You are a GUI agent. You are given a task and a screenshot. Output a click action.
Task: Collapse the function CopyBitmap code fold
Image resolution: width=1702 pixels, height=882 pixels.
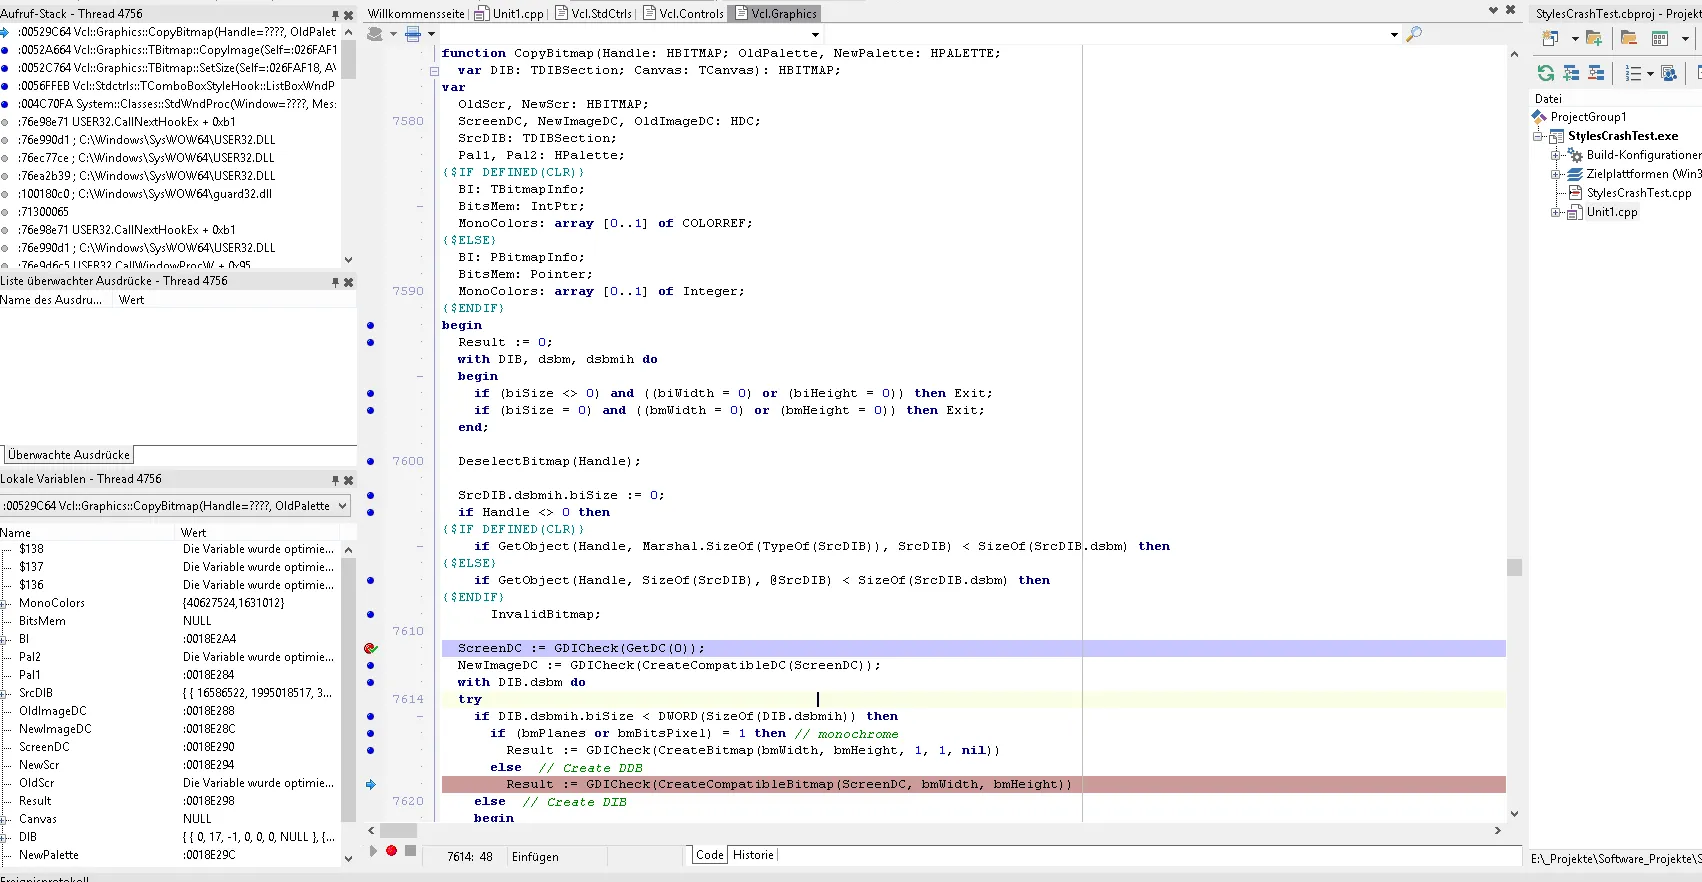[434, 71]
